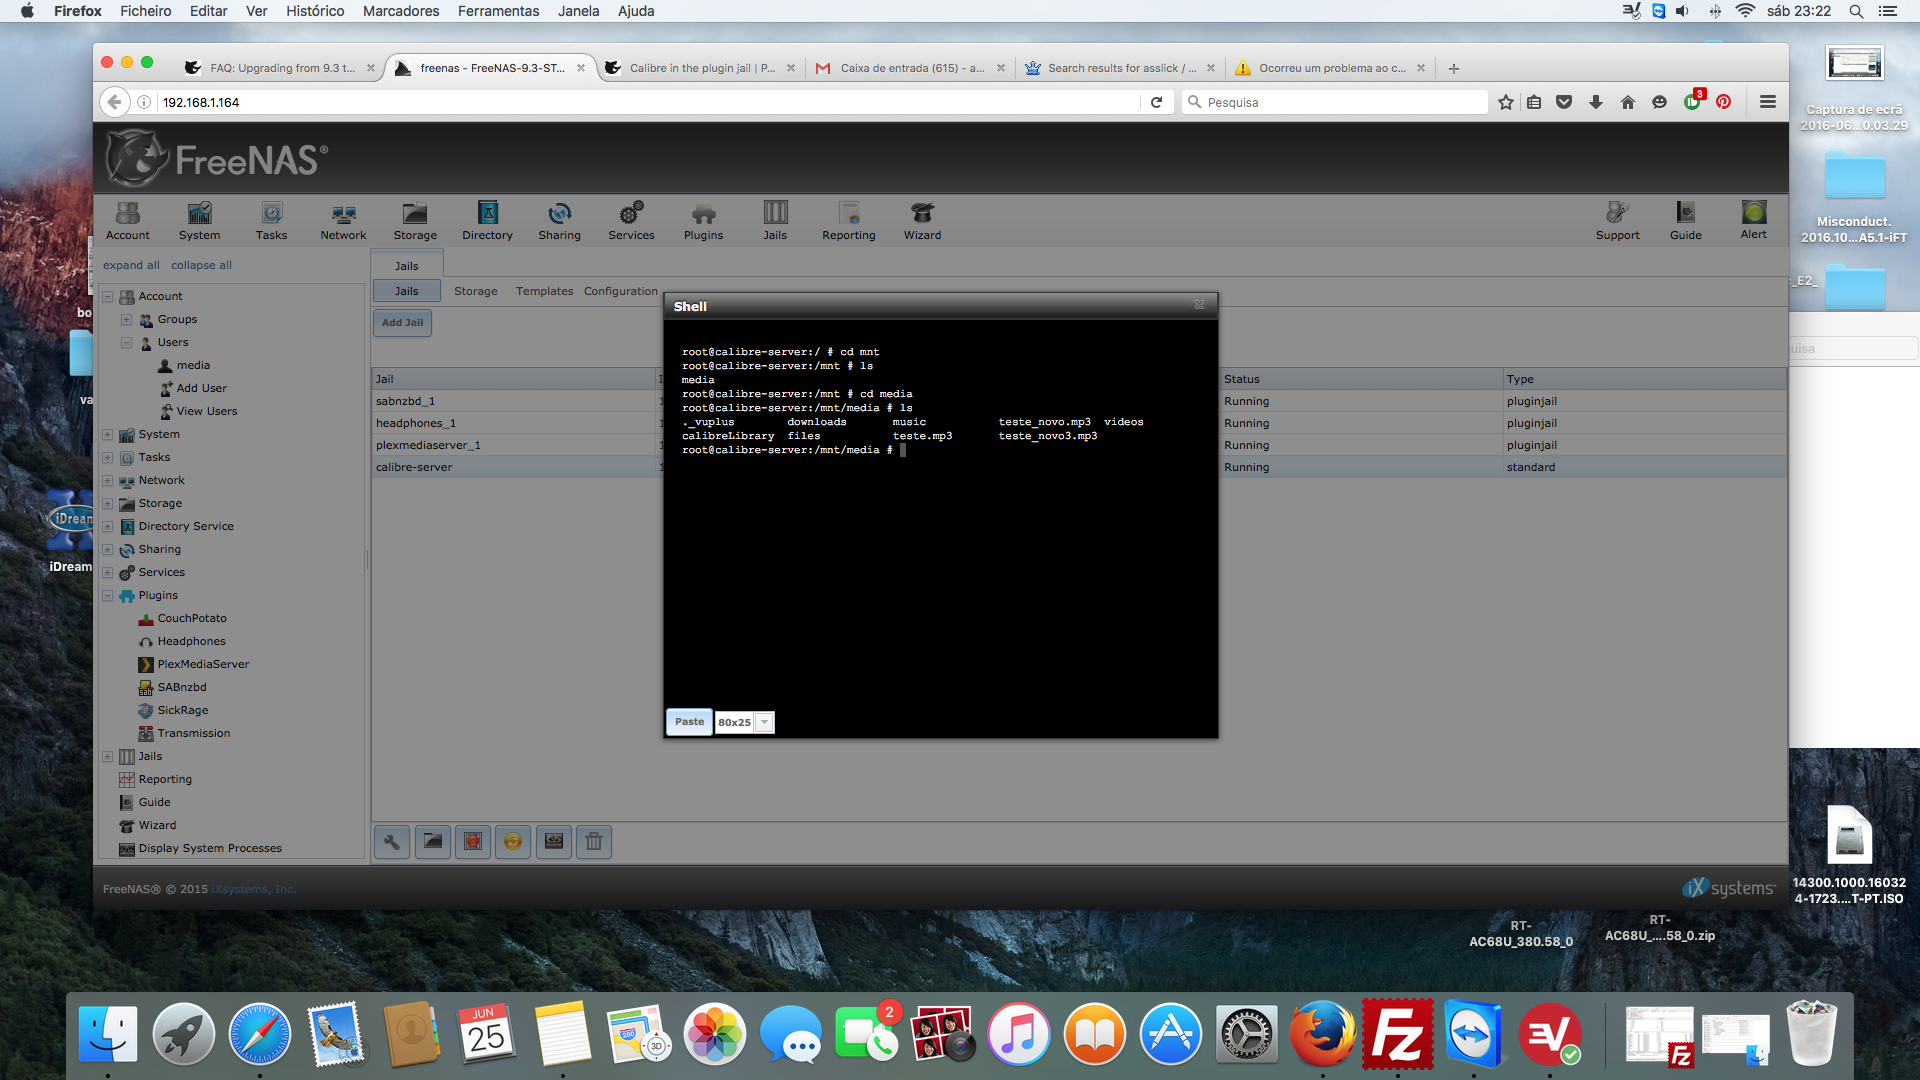Open the Firefox downloads arrow

point(1596,102)
